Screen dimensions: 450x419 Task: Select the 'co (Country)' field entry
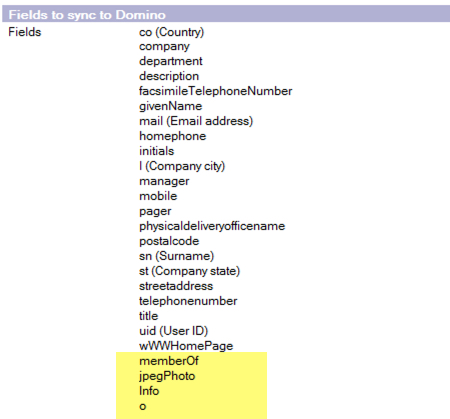pyautogui.click(x=171, y=32)
